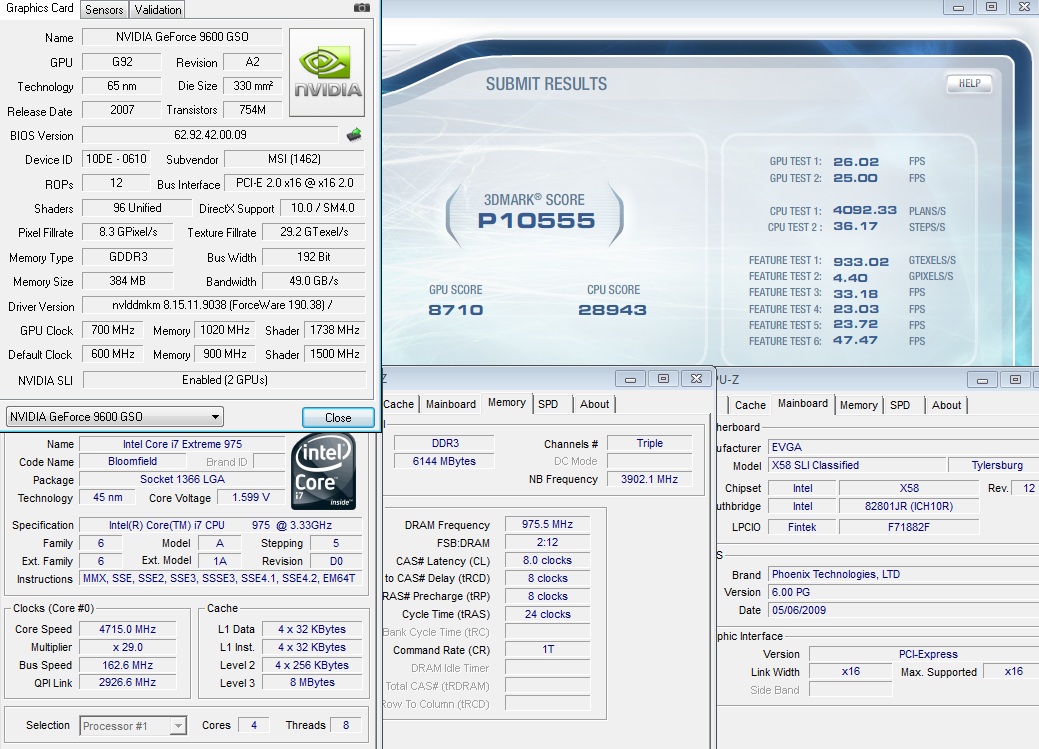The width and height of the screenshot is (1039, 749).
Task: Click the Intel Core i7 Extreme 975 name
Action: pos(182,444)
